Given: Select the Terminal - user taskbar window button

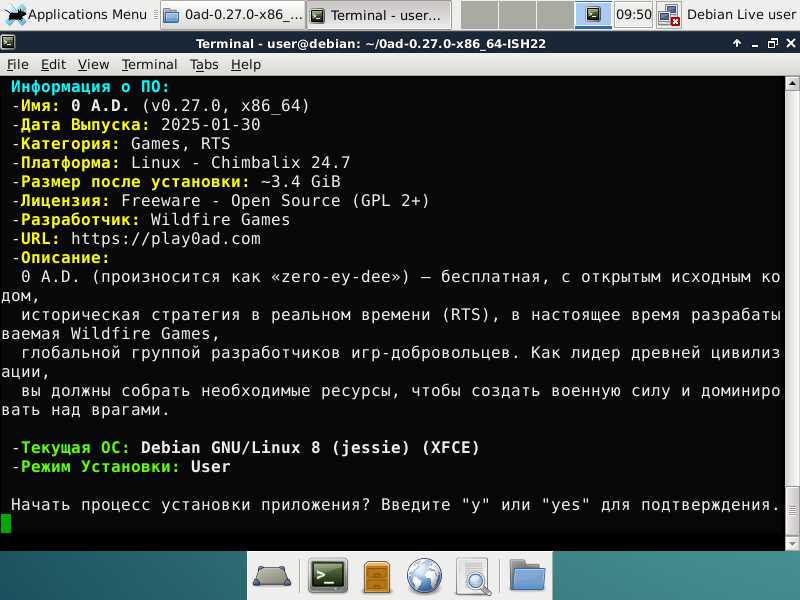Looking at the screenshot, I should tap(379, 15).
